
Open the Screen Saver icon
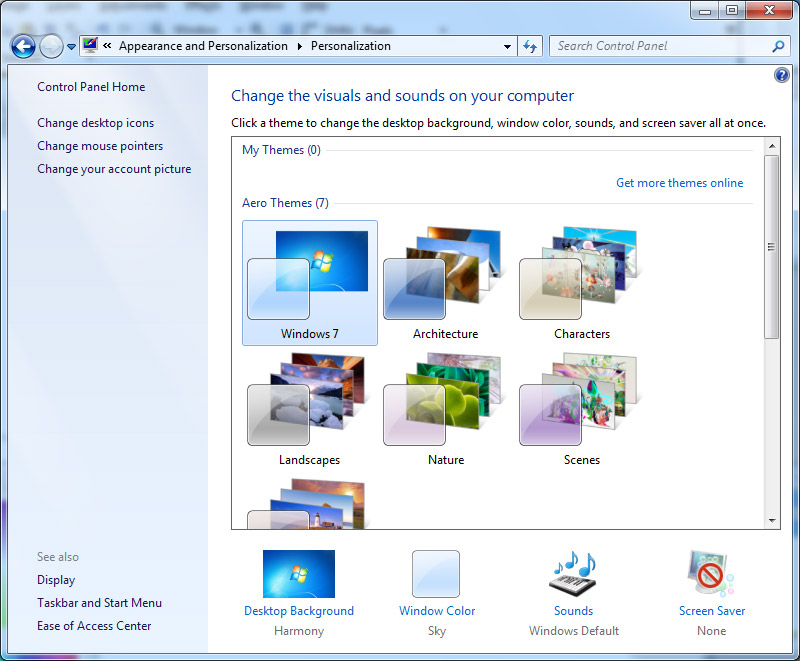click(x=711, y=574)
